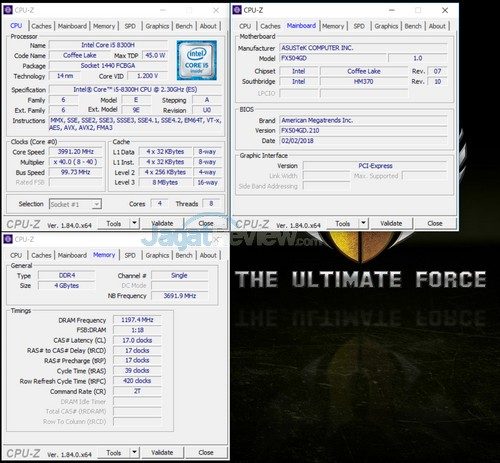Screen dimensions: 500x463
Task: Click the Core Speed value 3991.20 MHz
Action: pyautogui.click(x=76, y=152)
